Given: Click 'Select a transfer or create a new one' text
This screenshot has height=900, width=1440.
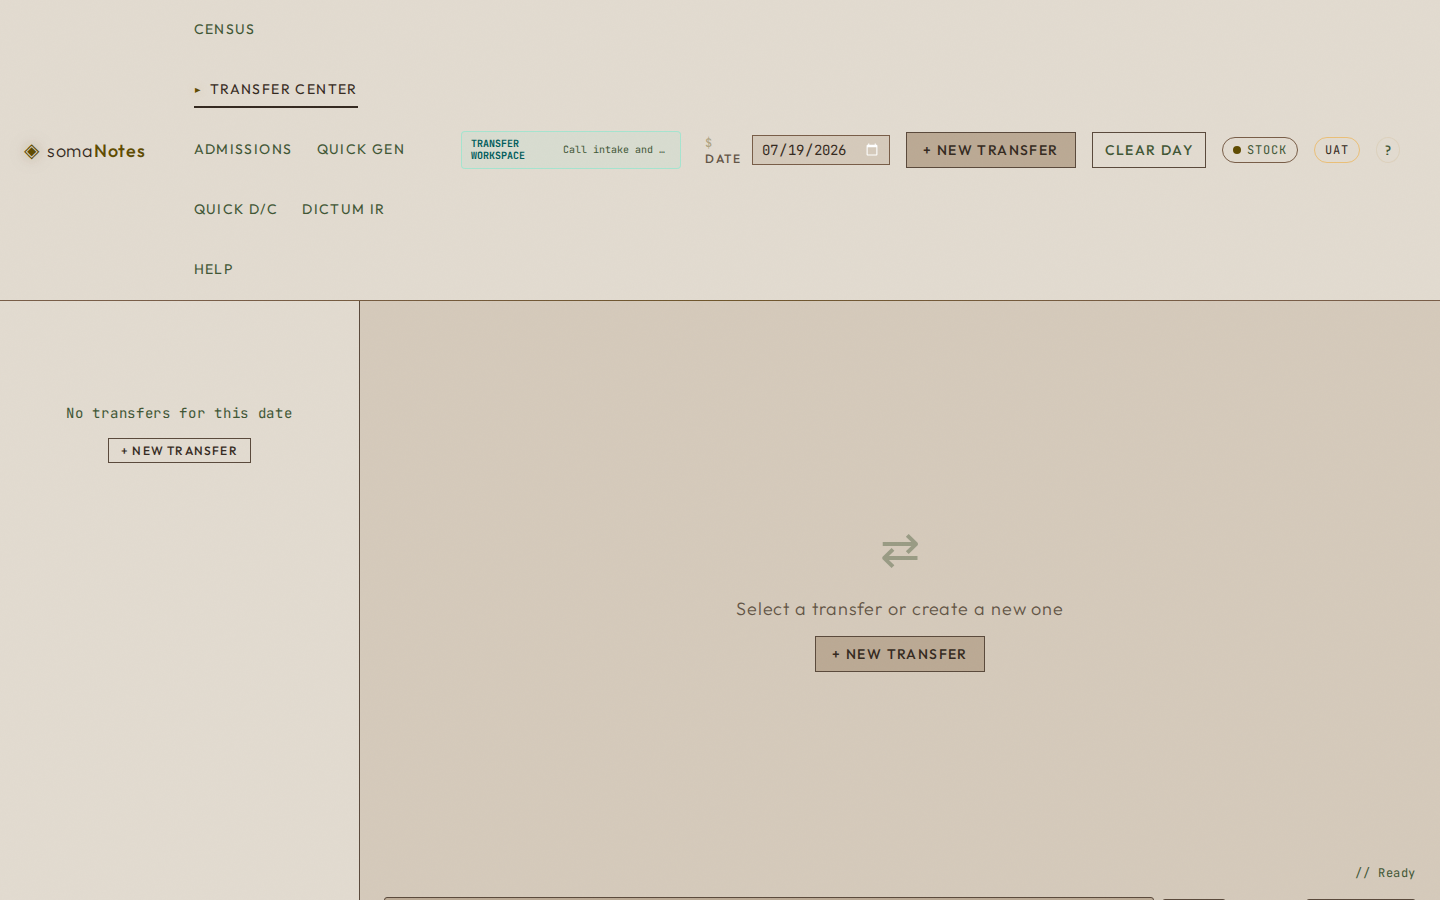Looking at the screenshot, I should click(900, 609).
